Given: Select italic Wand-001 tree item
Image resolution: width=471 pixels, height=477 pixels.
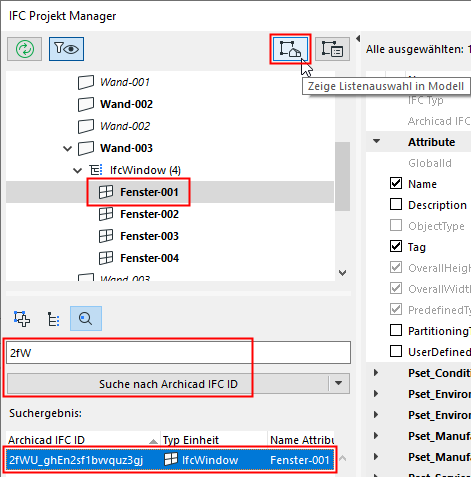Looking at the screenshot, I should [125, 82].
